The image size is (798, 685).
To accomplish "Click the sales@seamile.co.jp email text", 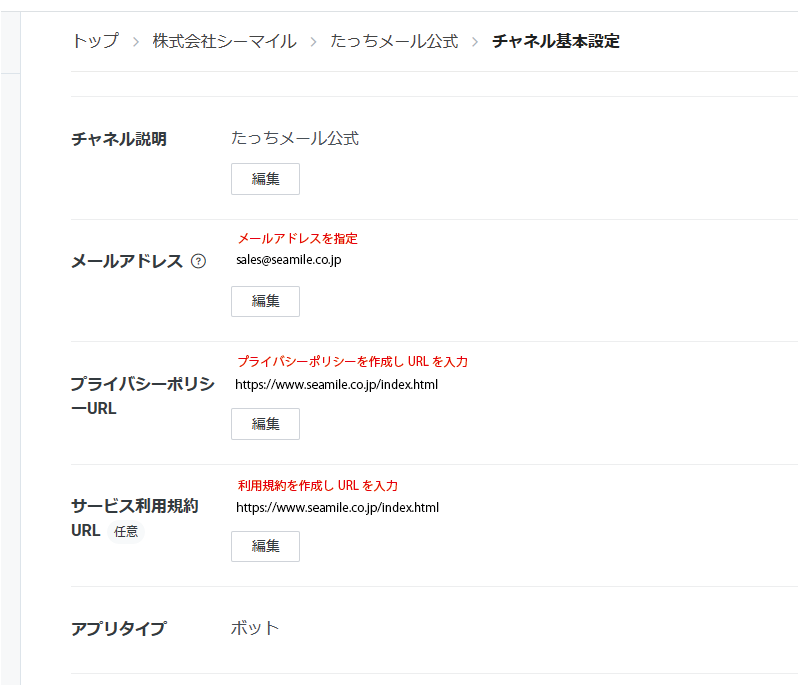I will pos(289,260).
